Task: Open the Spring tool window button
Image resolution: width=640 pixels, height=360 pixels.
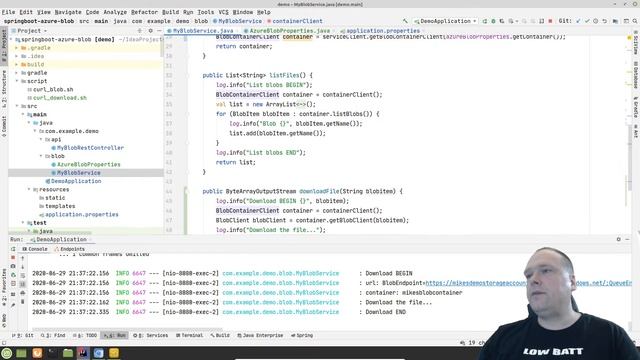Action: click(x=302, y=336)
